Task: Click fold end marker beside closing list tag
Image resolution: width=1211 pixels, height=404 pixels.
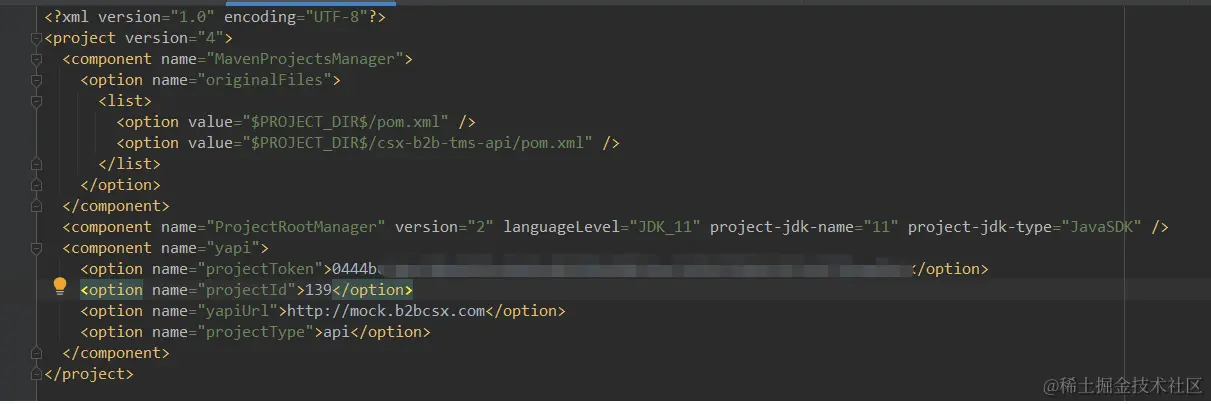Action: [36, 164]
